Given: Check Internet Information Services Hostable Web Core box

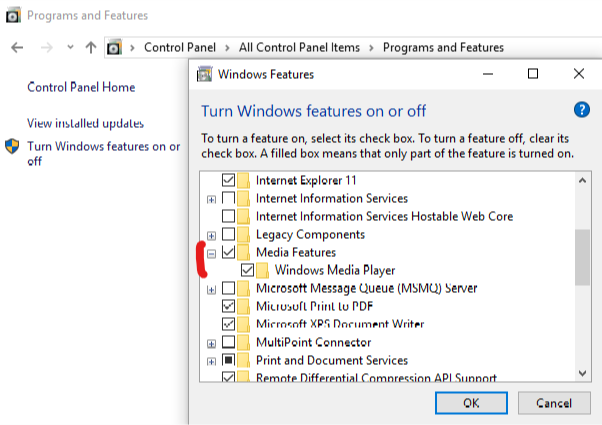Looking at the screenshot, I should pos(228,216).
